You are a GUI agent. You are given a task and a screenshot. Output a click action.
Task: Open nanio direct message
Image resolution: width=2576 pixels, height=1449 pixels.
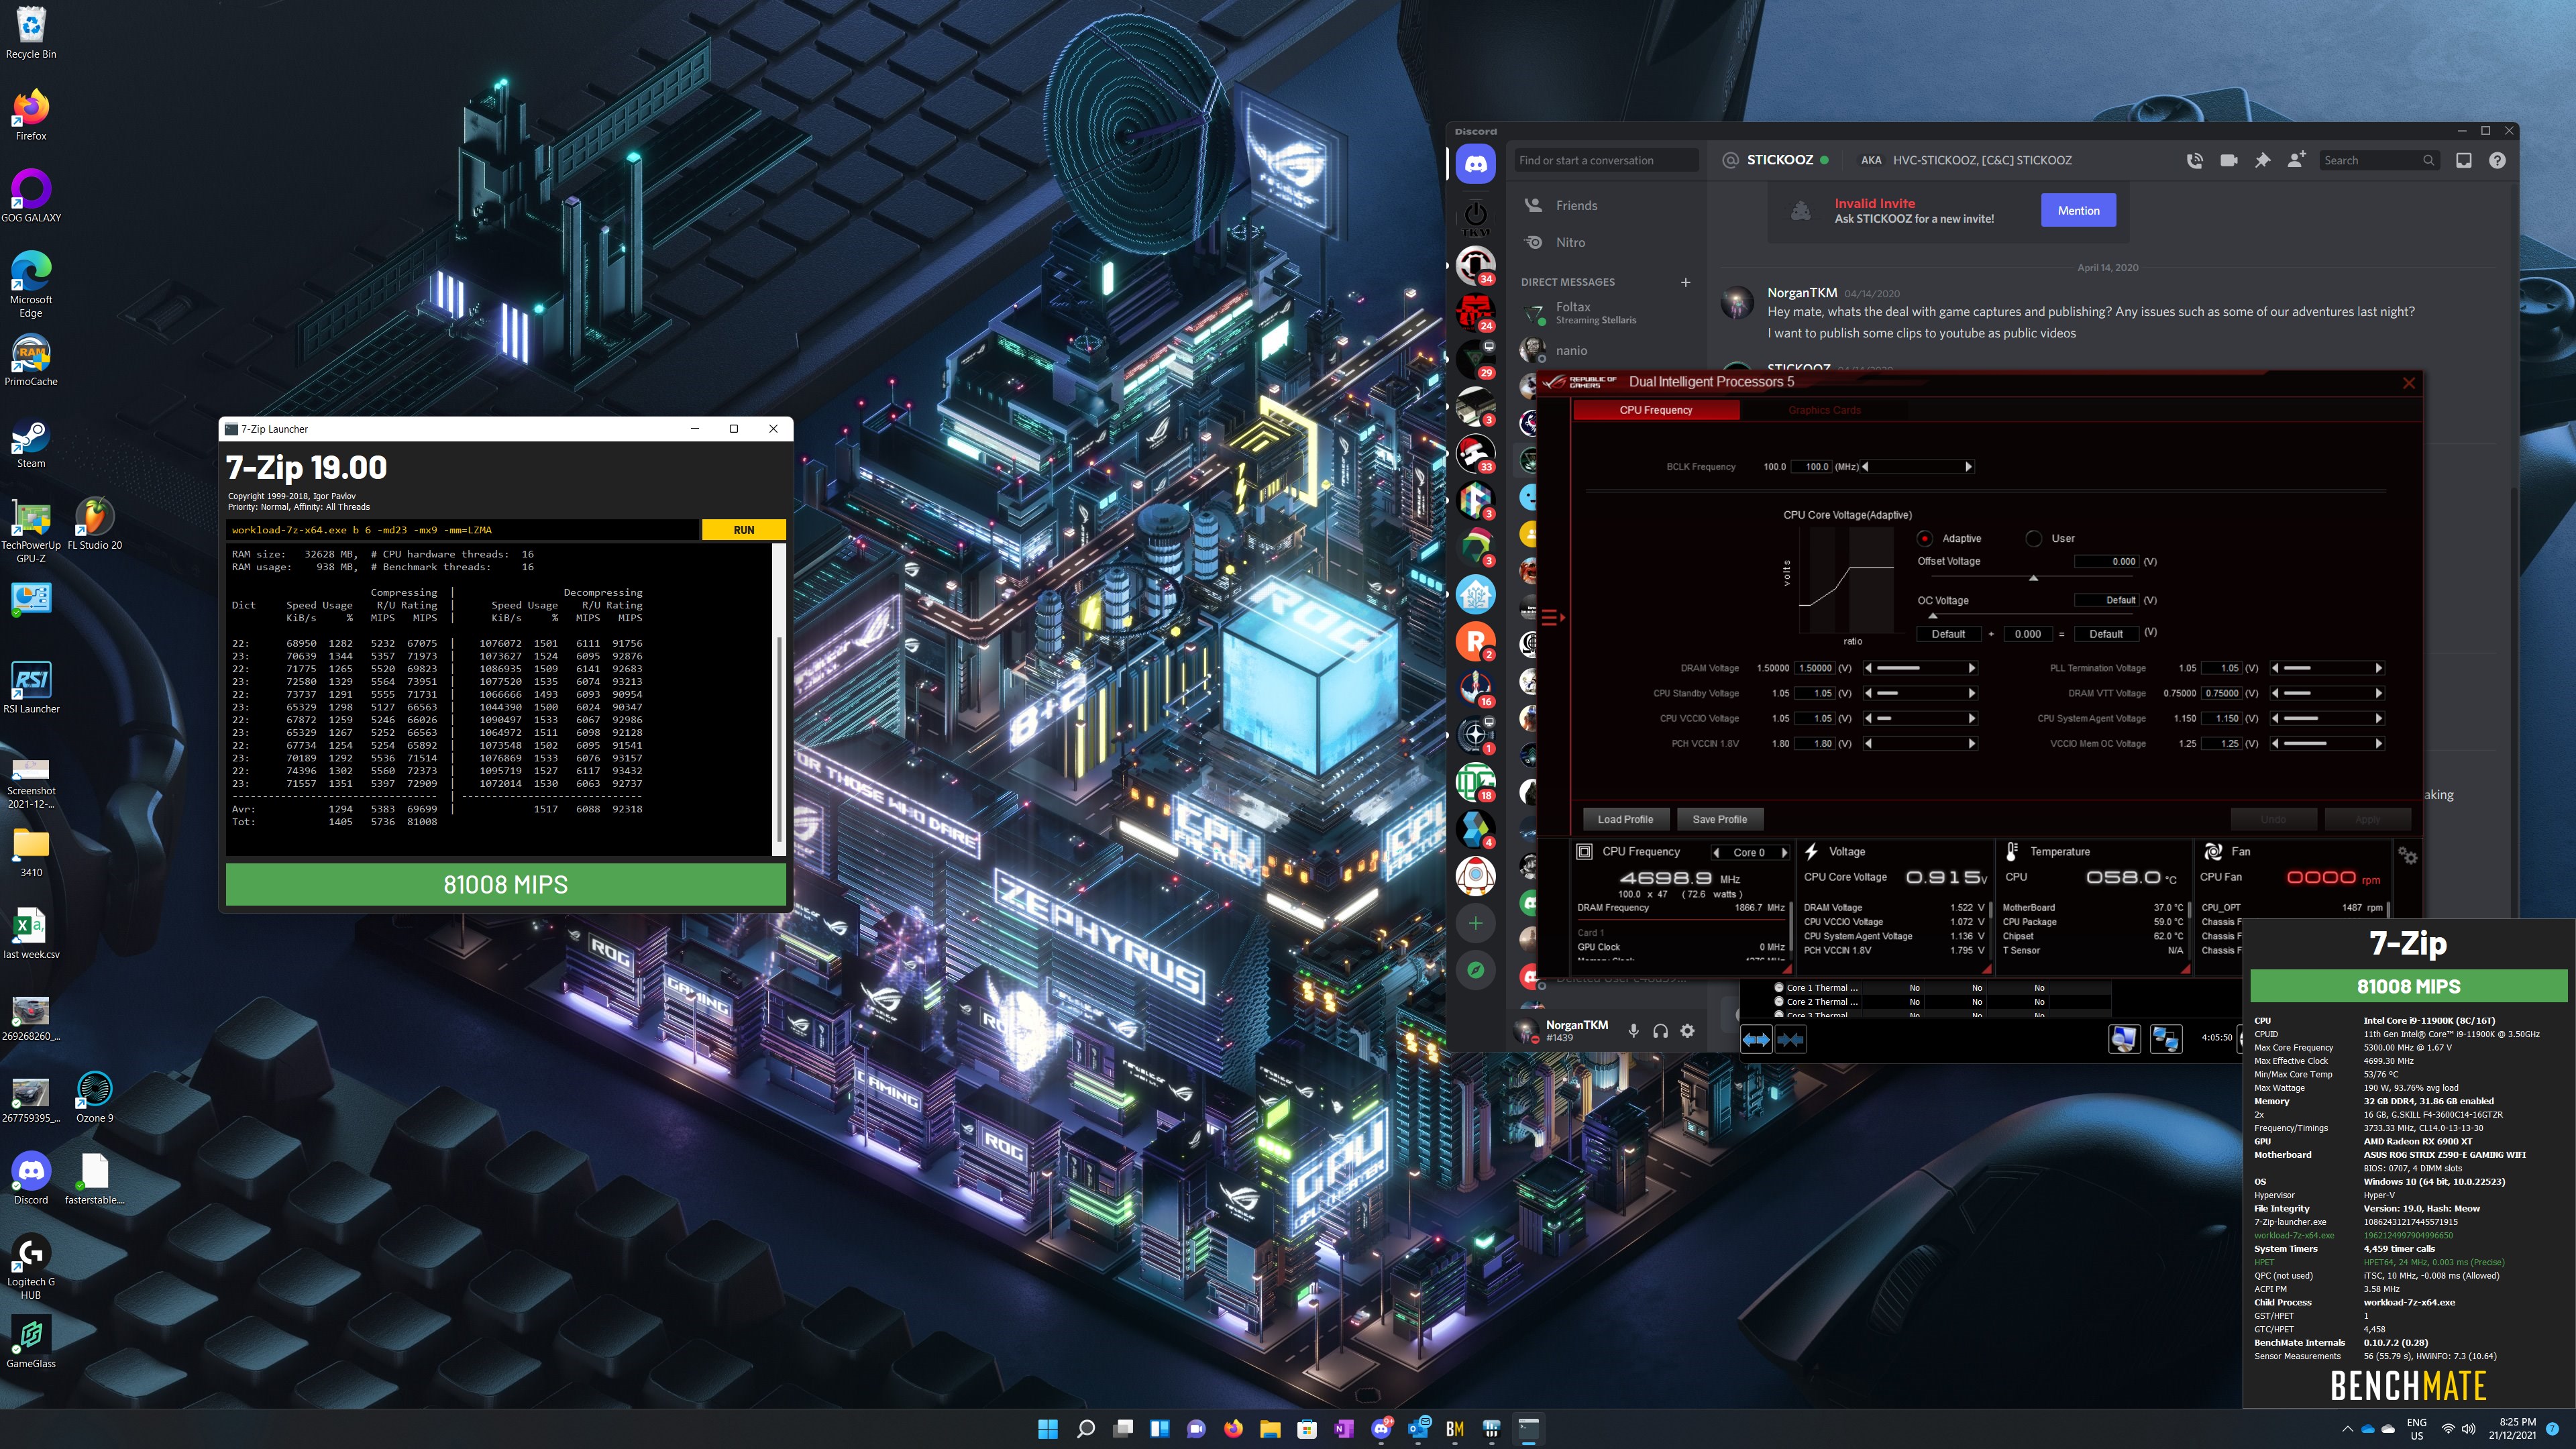point(1607,350)
